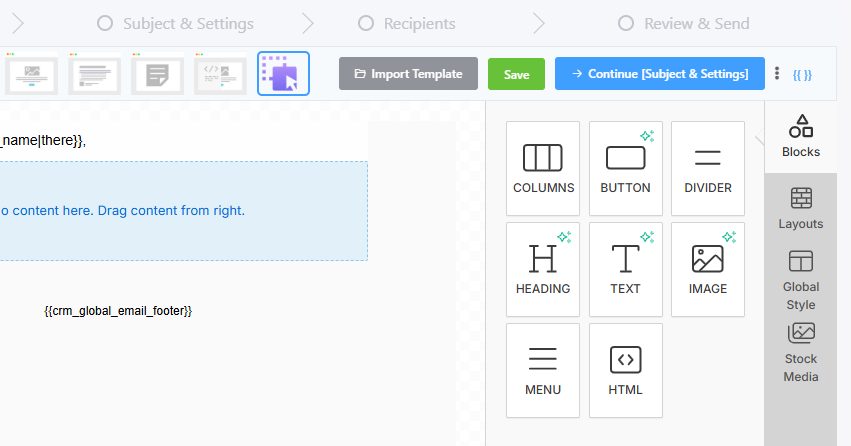Select the Columns block
The height and width of the screenshot is (446, 851).
click(543, 168)
